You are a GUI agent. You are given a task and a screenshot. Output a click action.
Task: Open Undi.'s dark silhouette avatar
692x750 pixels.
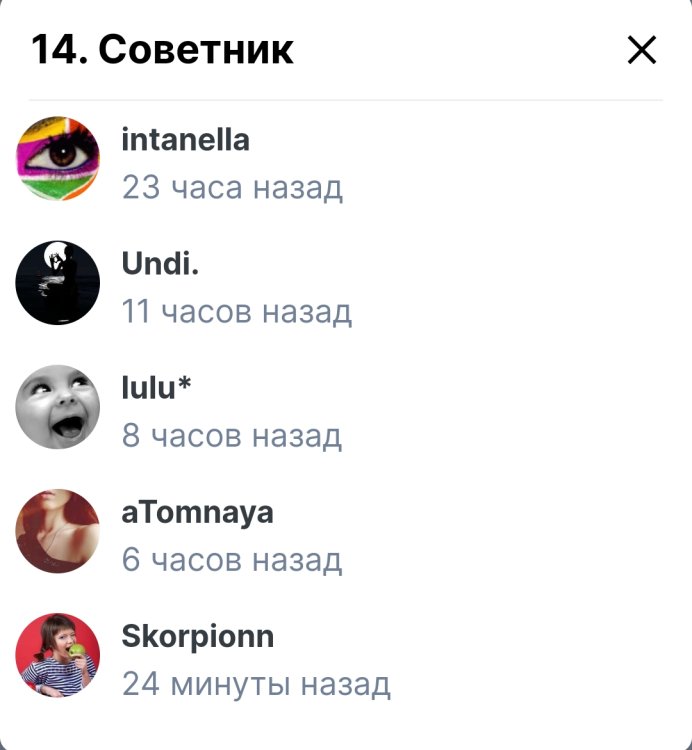(x=58, y=283)
